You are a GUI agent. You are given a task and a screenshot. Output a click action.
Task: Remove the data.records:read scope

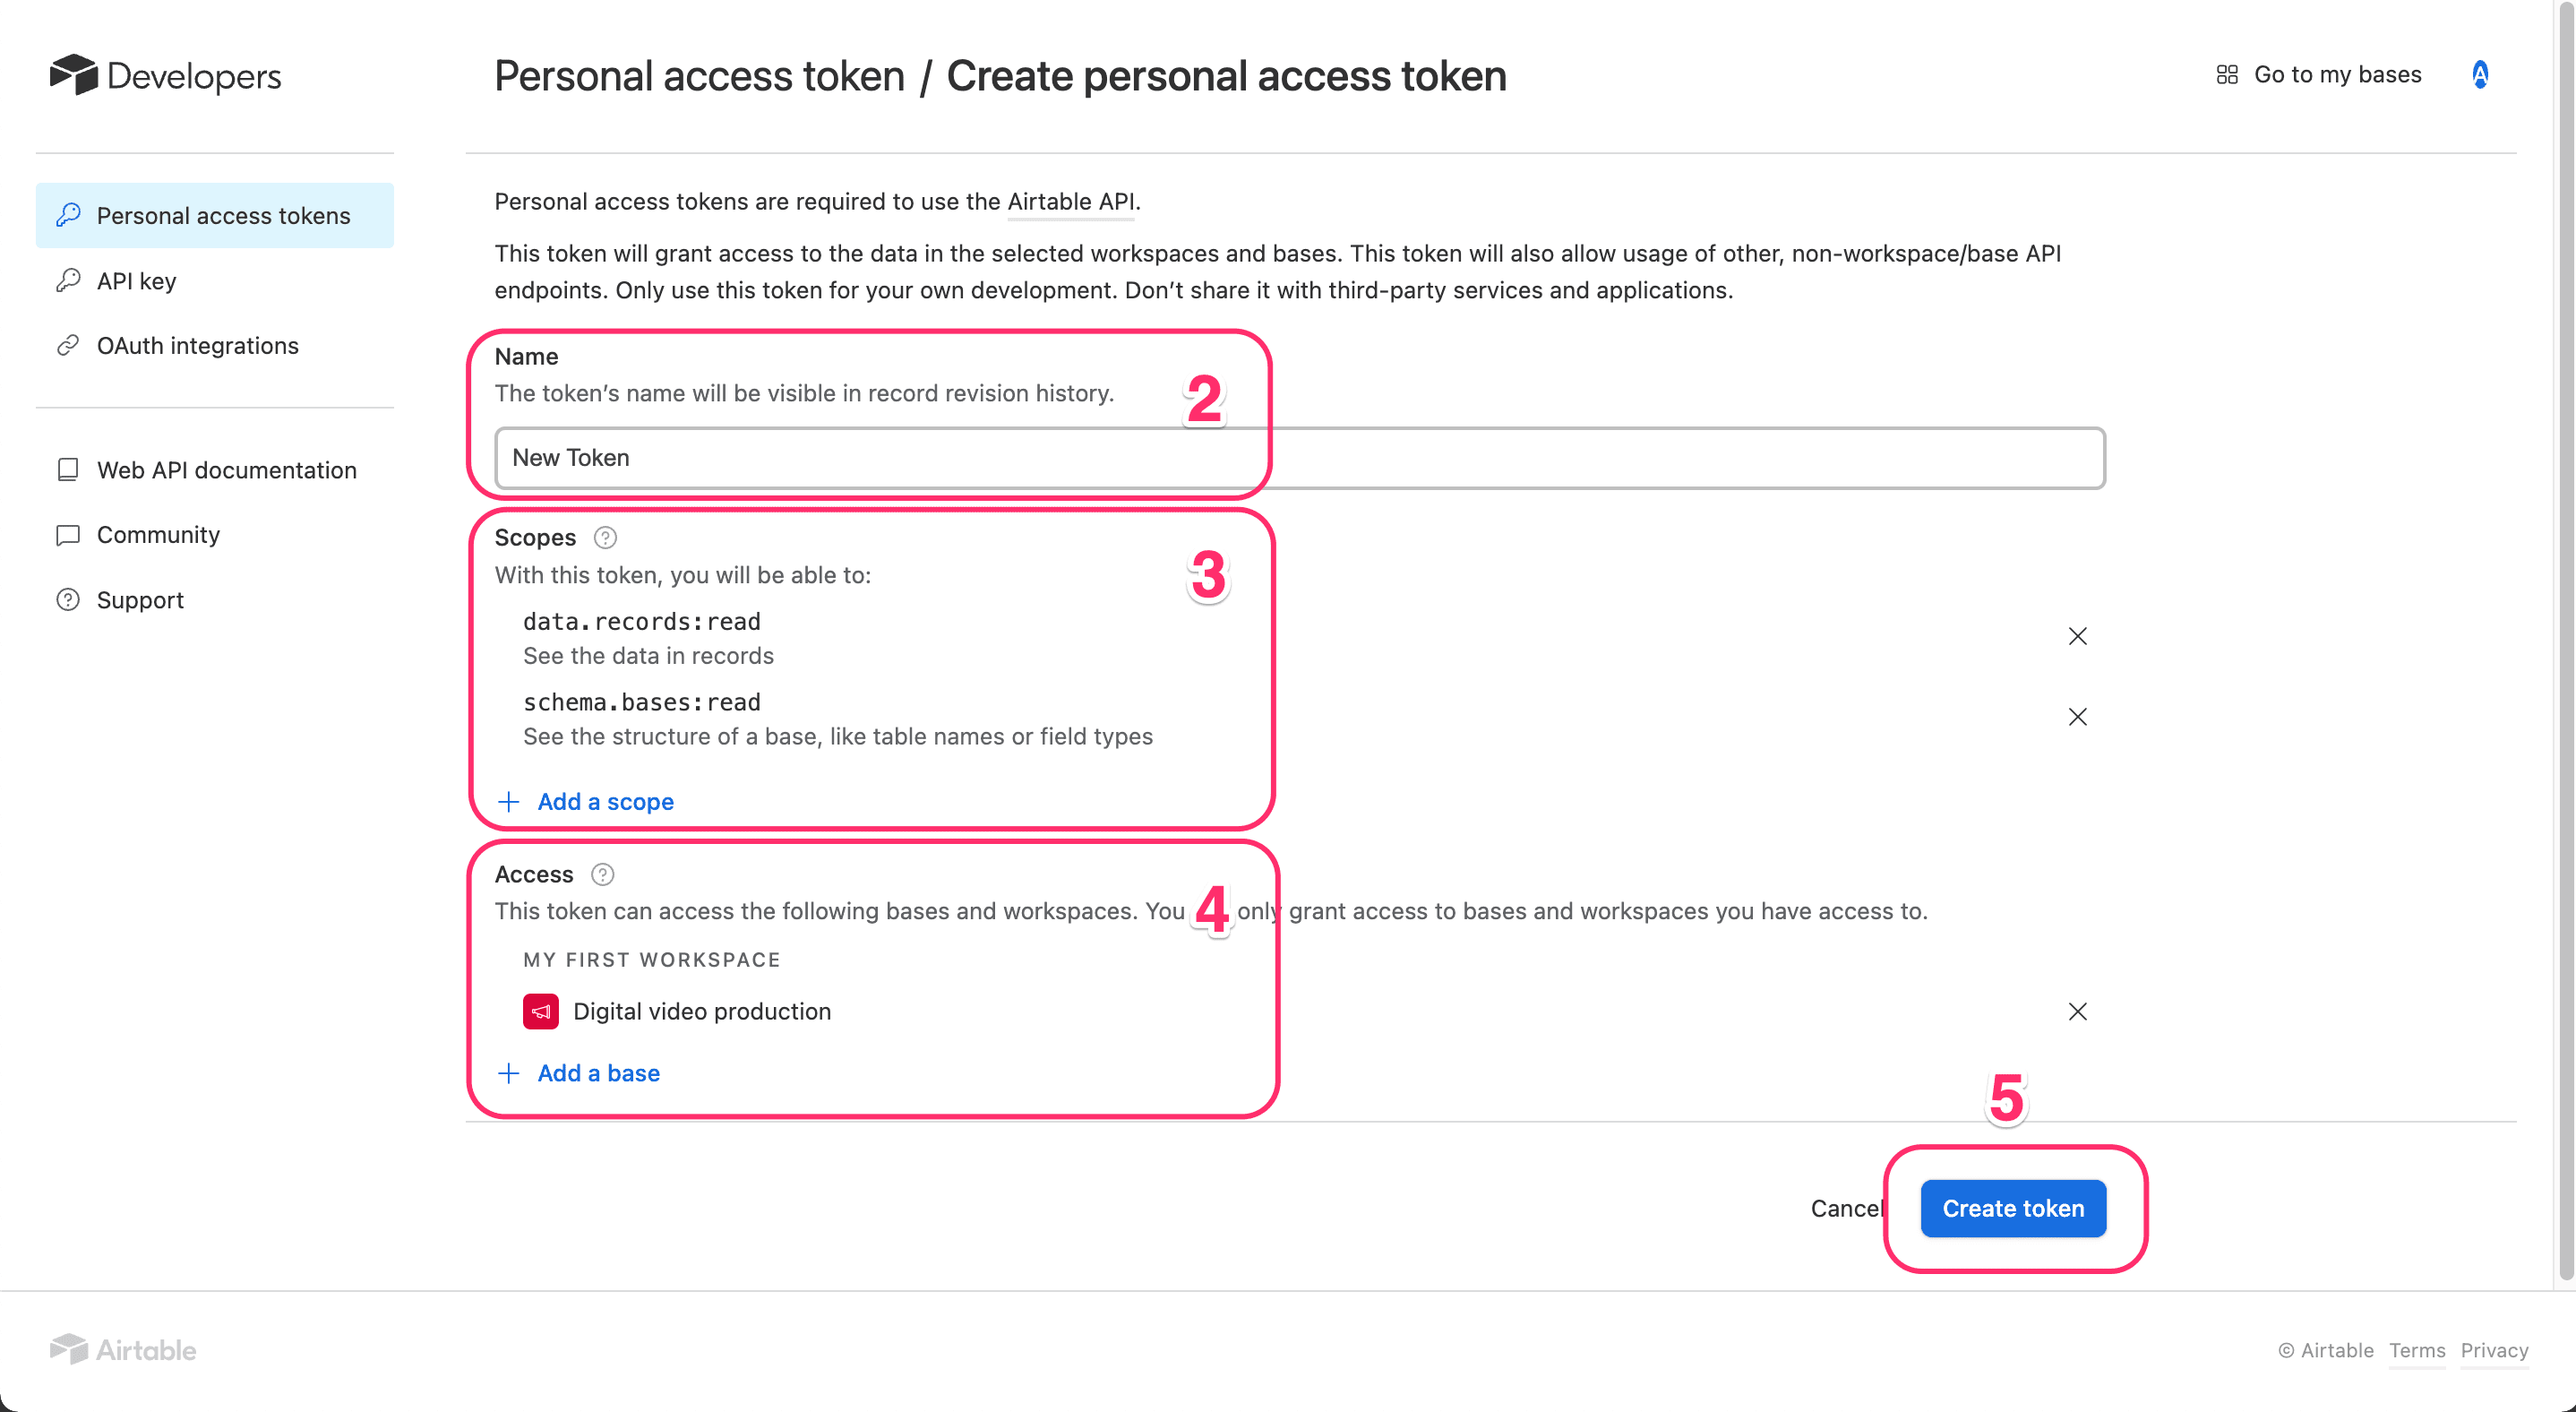[x=2077, y=637]
